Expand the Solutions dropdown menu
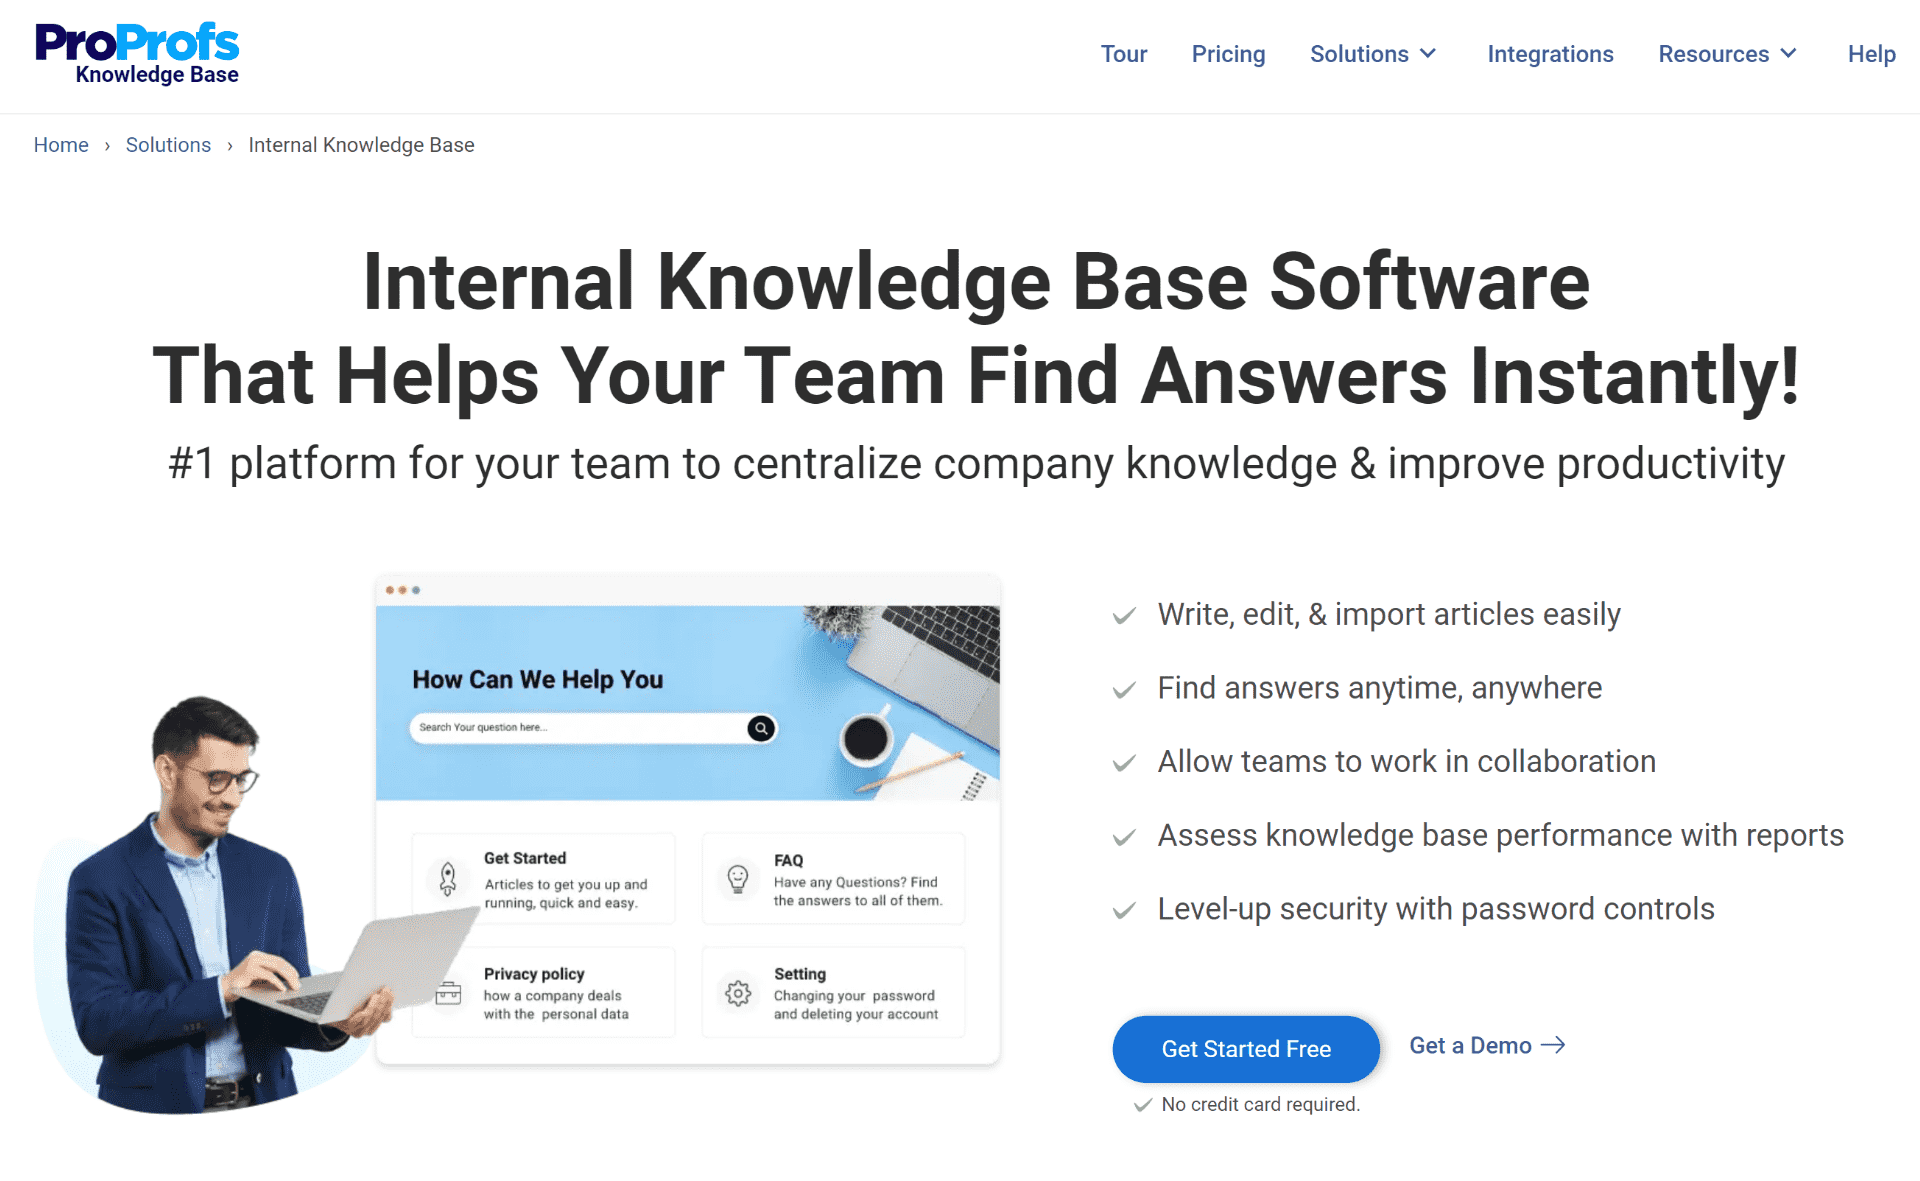The height and width of the screenshot is (1181, 1920). pyautogui.click(x=1370, y=55)
